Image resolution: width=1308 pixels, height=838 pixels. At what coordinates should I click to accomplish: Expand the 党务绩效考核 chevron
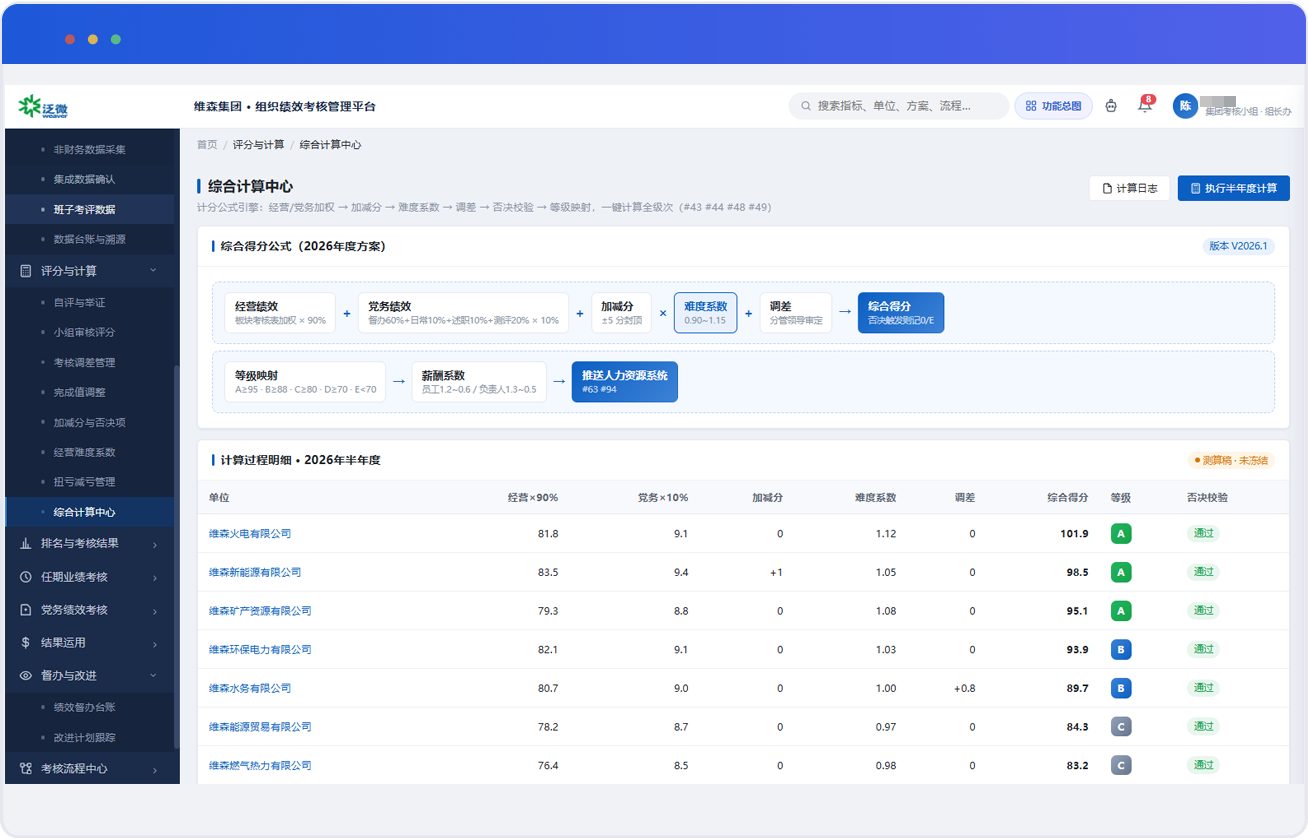[x=155, y=611]
